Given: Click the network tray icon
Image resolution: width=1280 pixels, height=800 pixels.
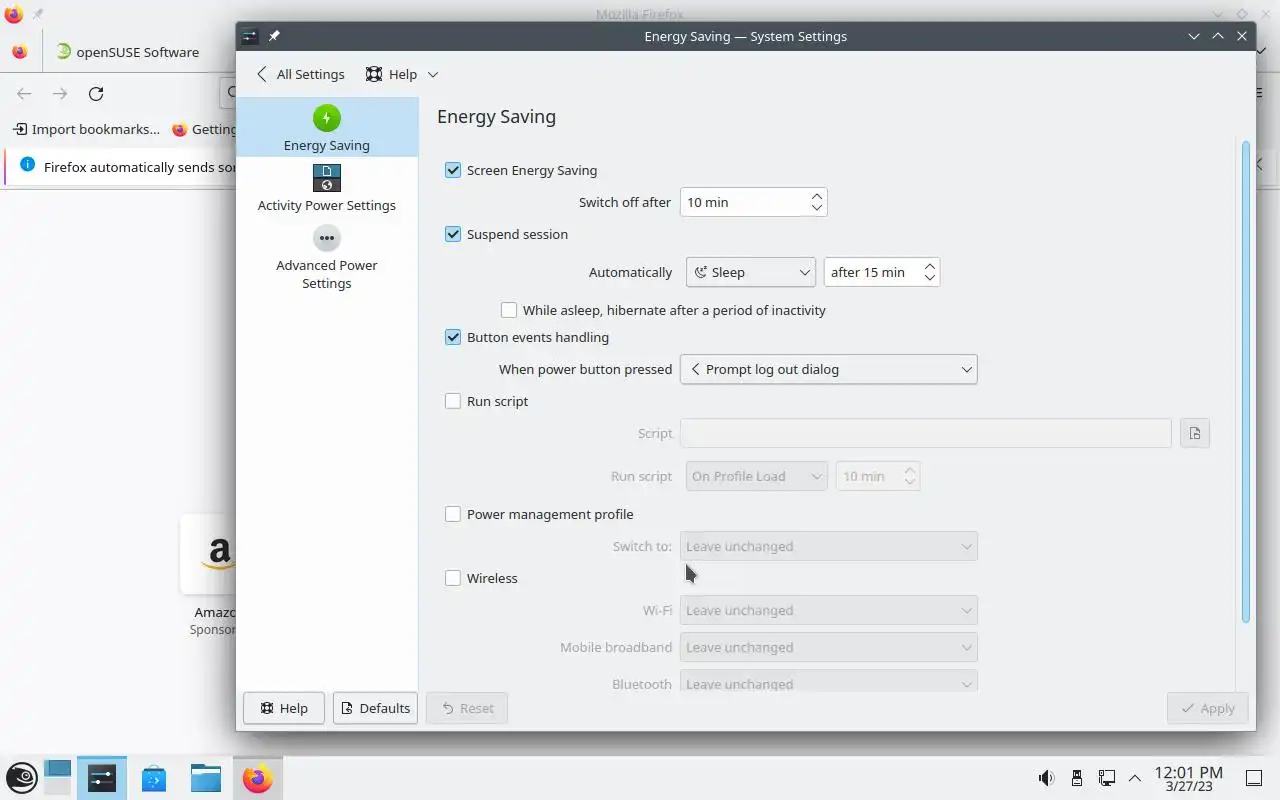Looking at the screenshot, I should (1106, 778).
